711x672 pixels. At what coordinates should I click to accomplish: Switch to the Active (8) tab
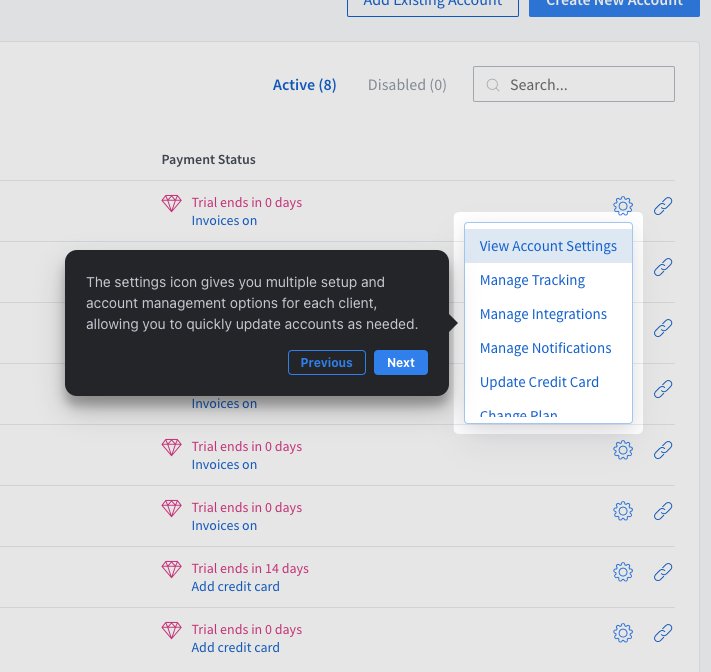[304, 85]
